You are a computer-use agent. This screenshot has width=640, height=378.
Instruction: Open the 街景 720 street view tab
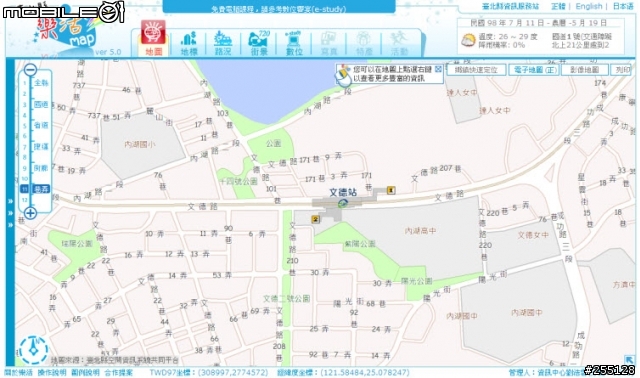tap(259, 43)
